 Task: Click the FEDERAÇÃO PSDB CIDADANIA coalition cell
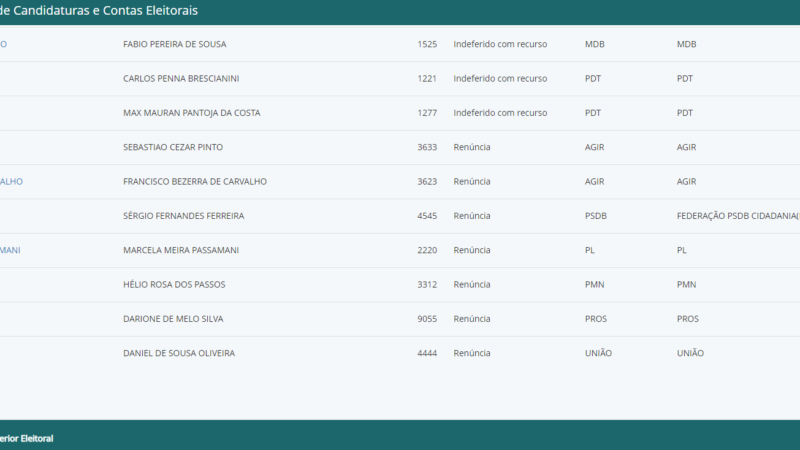737,216
